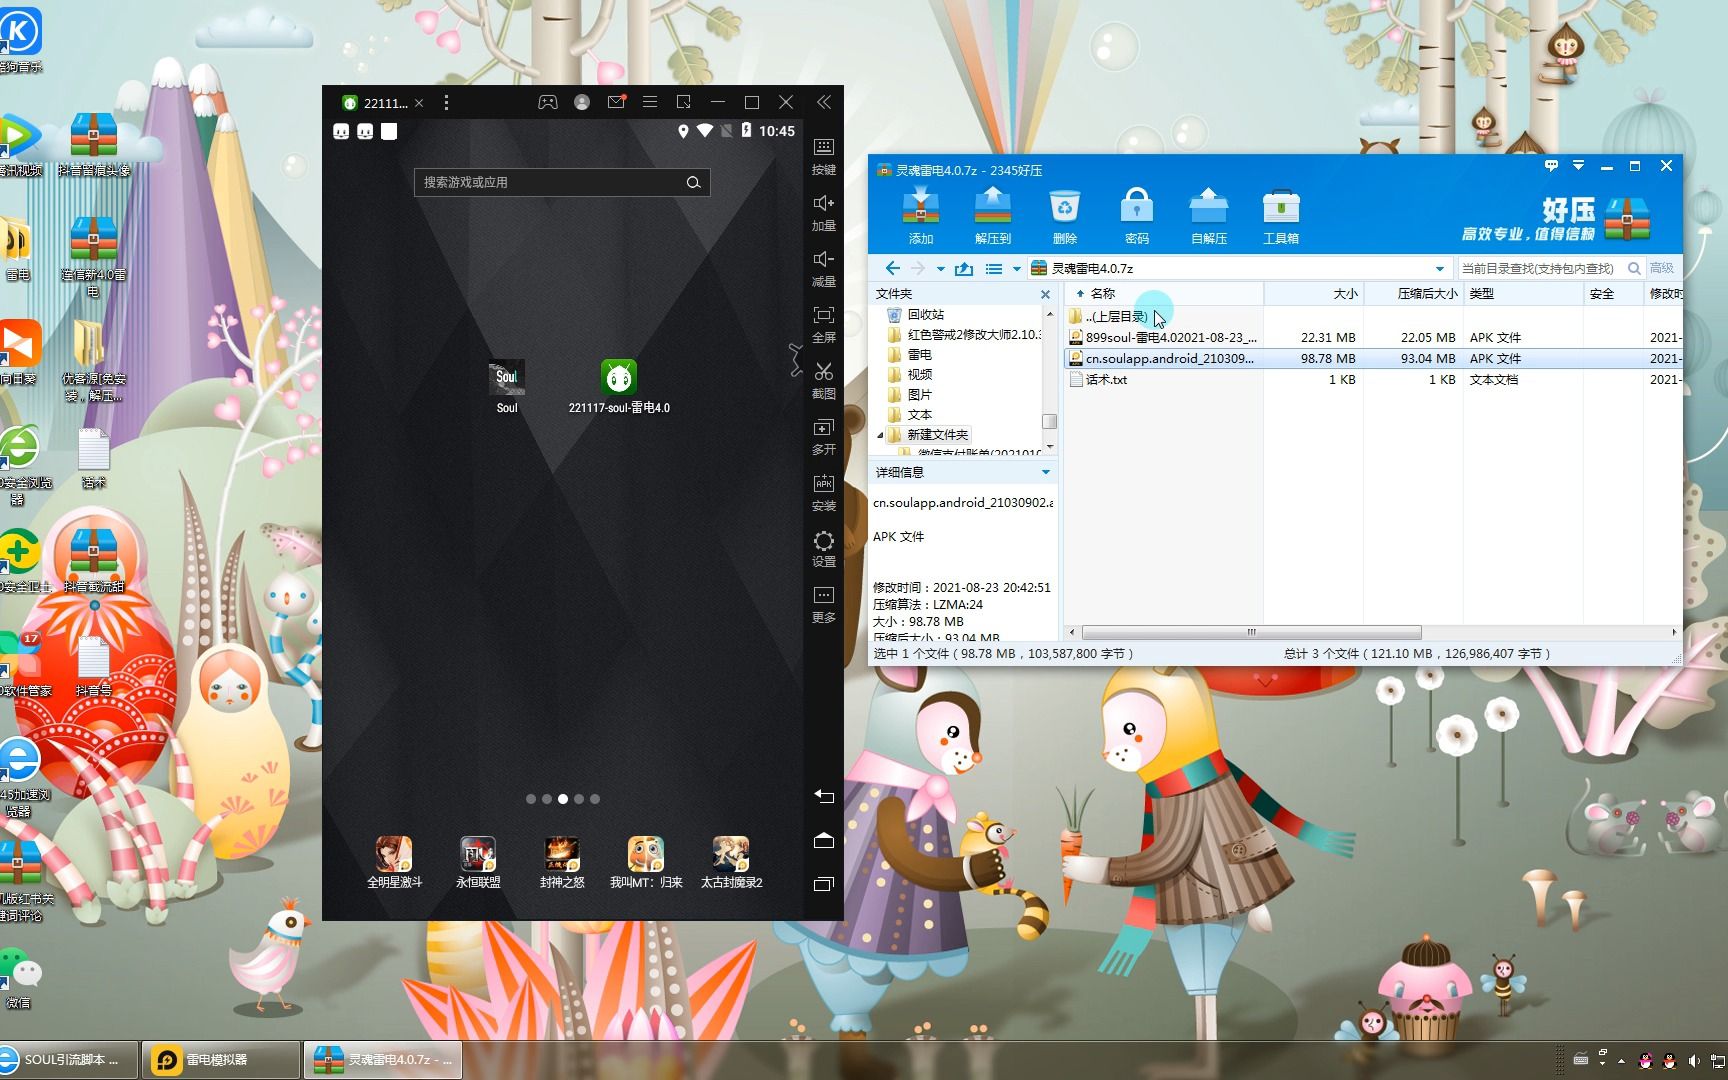Sort by the 类型 column header
The width and height of the screenshot is (1728, 1080).
(1524, 293)
